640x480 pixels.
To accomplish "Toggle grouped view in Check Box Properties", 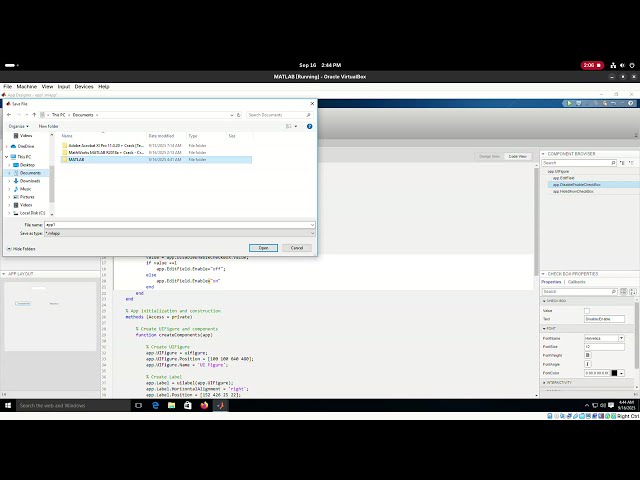I will click(624, 291).
